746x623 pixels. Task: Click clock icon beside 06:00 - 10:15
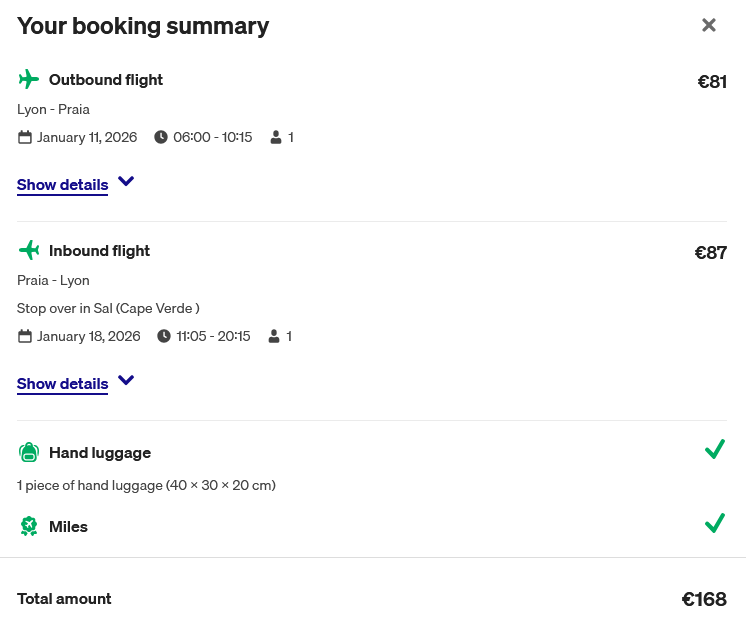(x=161, y=137)
